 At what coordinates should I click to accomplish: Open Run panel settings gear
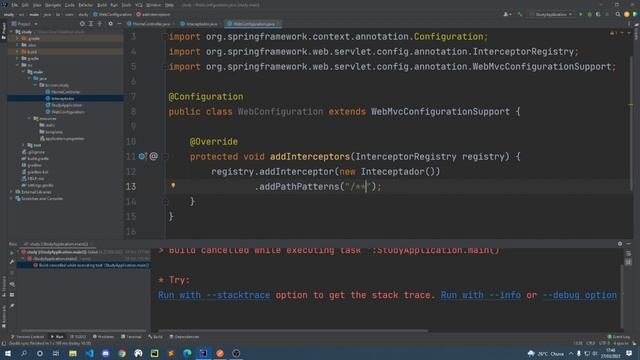click(x=620, y=244)
